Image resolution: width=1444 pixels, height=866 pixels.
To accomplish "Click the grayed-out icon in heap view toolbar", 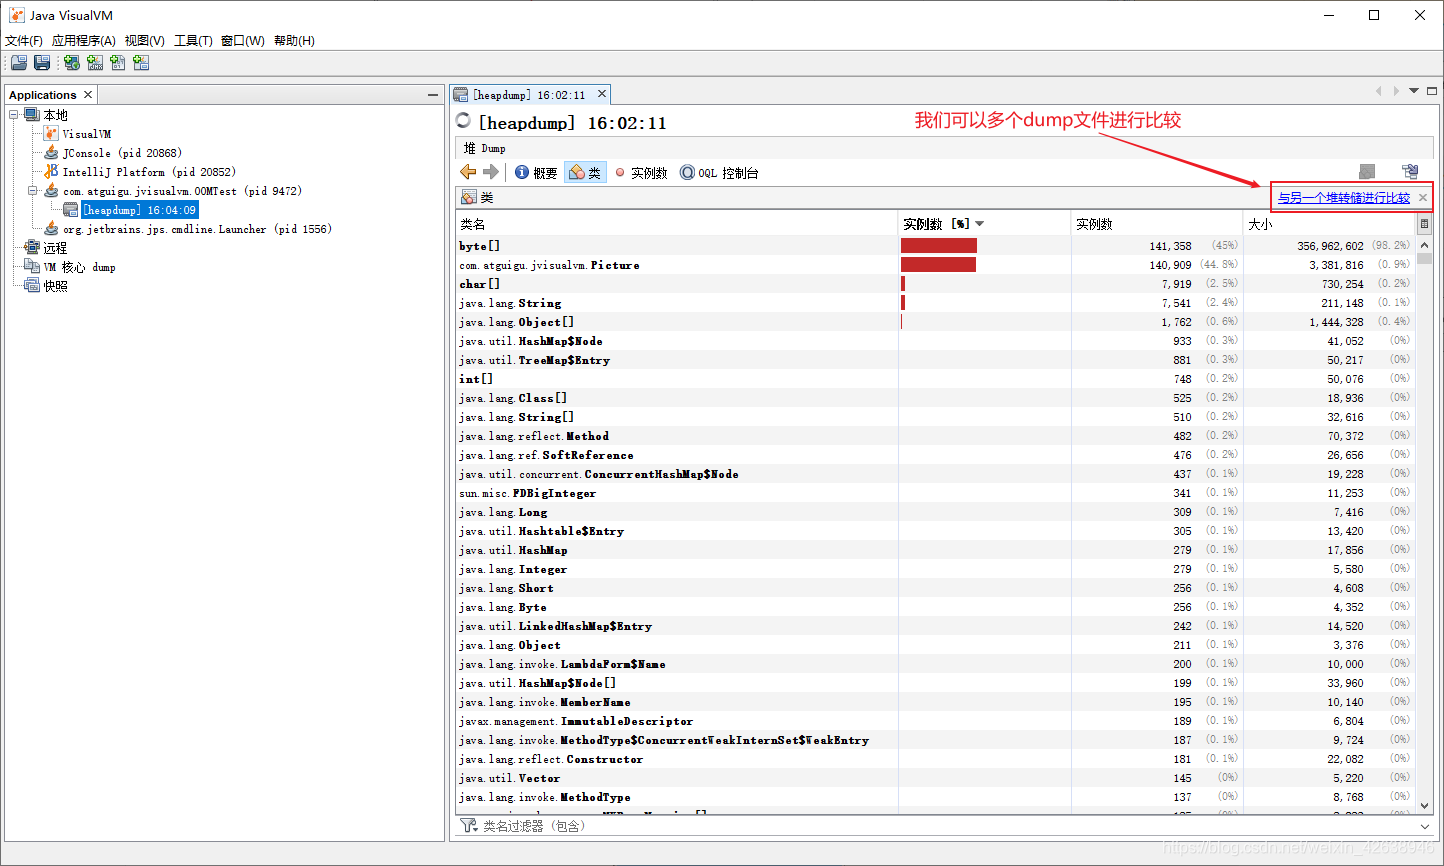I will click(1367, 172).
